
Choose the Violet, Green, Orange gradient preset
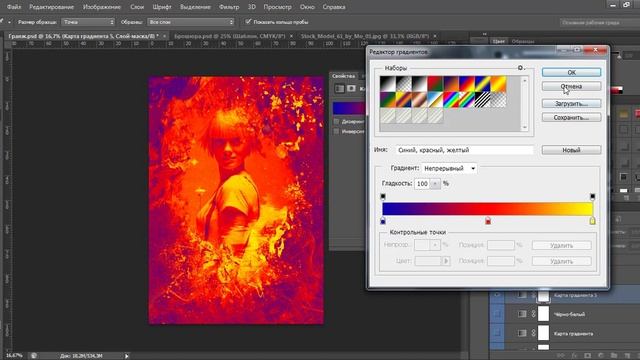[387, 100]
